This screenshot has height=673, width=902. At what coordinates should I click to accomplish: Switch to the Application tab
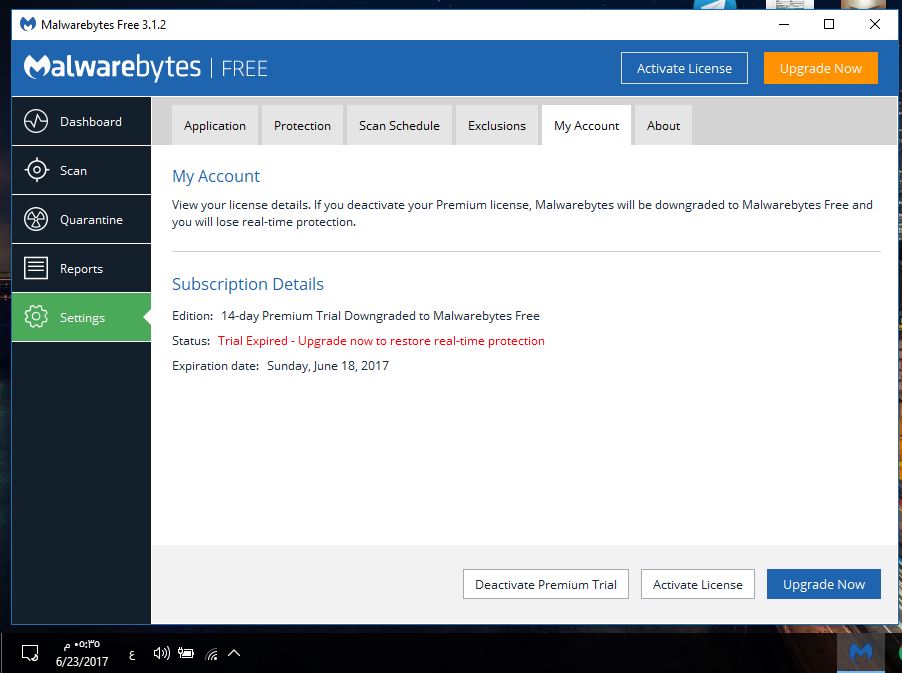pos(215,125)
